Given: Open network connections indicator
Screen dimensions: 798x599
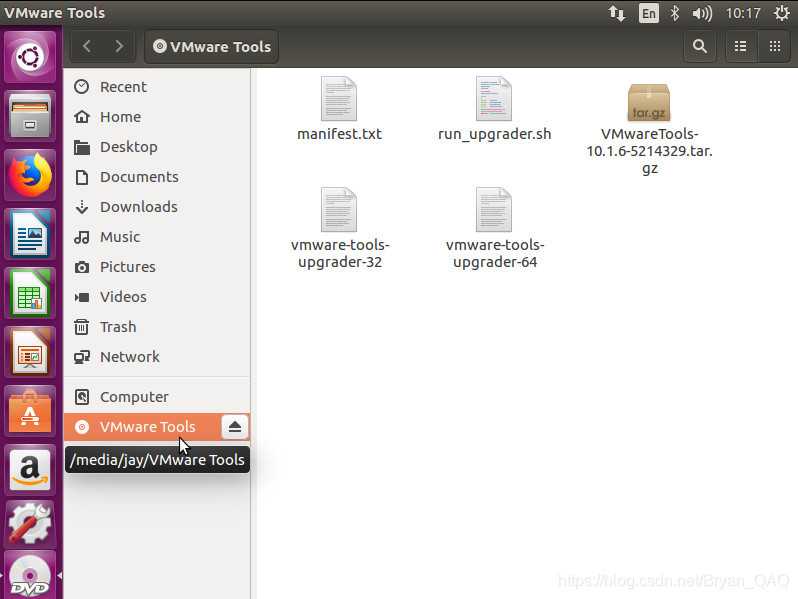Looking at the screenshot, I should [x=617, y=13].
